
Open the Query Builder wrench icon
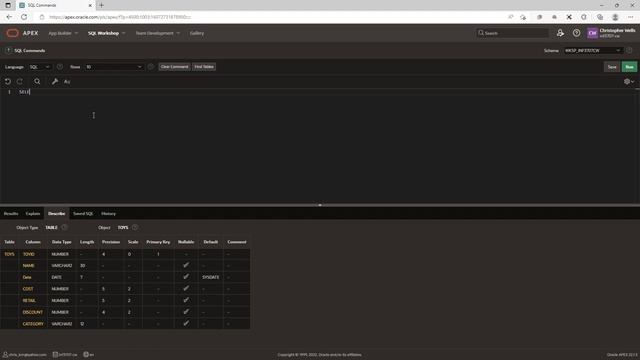coord(55,82)
